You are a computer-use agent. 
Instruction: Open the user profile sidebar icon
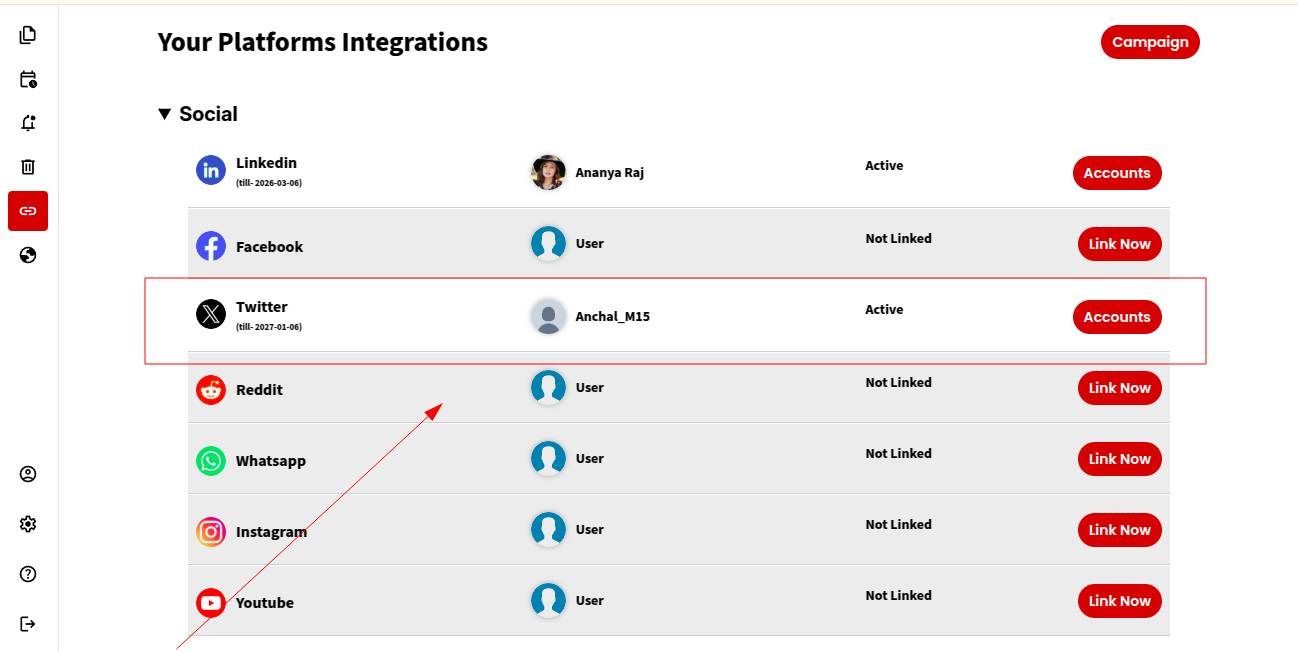pos(28,474)
